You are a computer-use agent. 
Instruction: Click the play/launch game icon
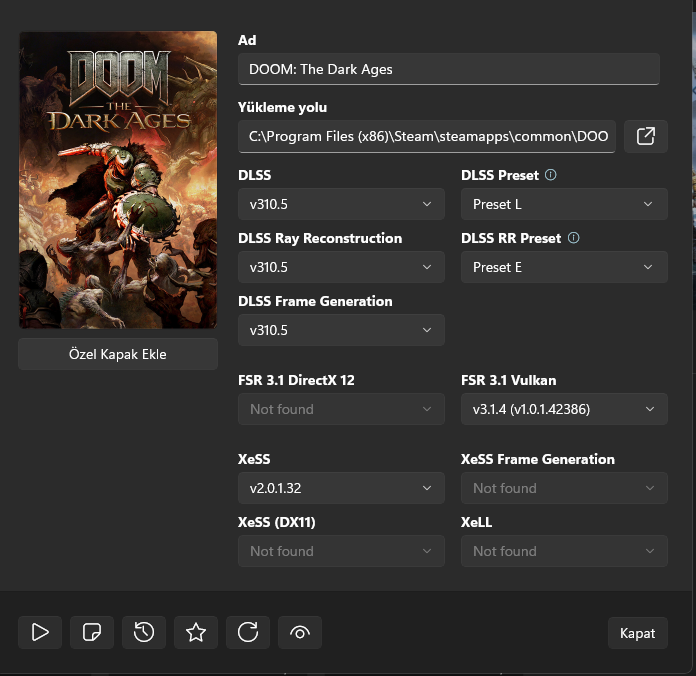click(x=40, y=632)
